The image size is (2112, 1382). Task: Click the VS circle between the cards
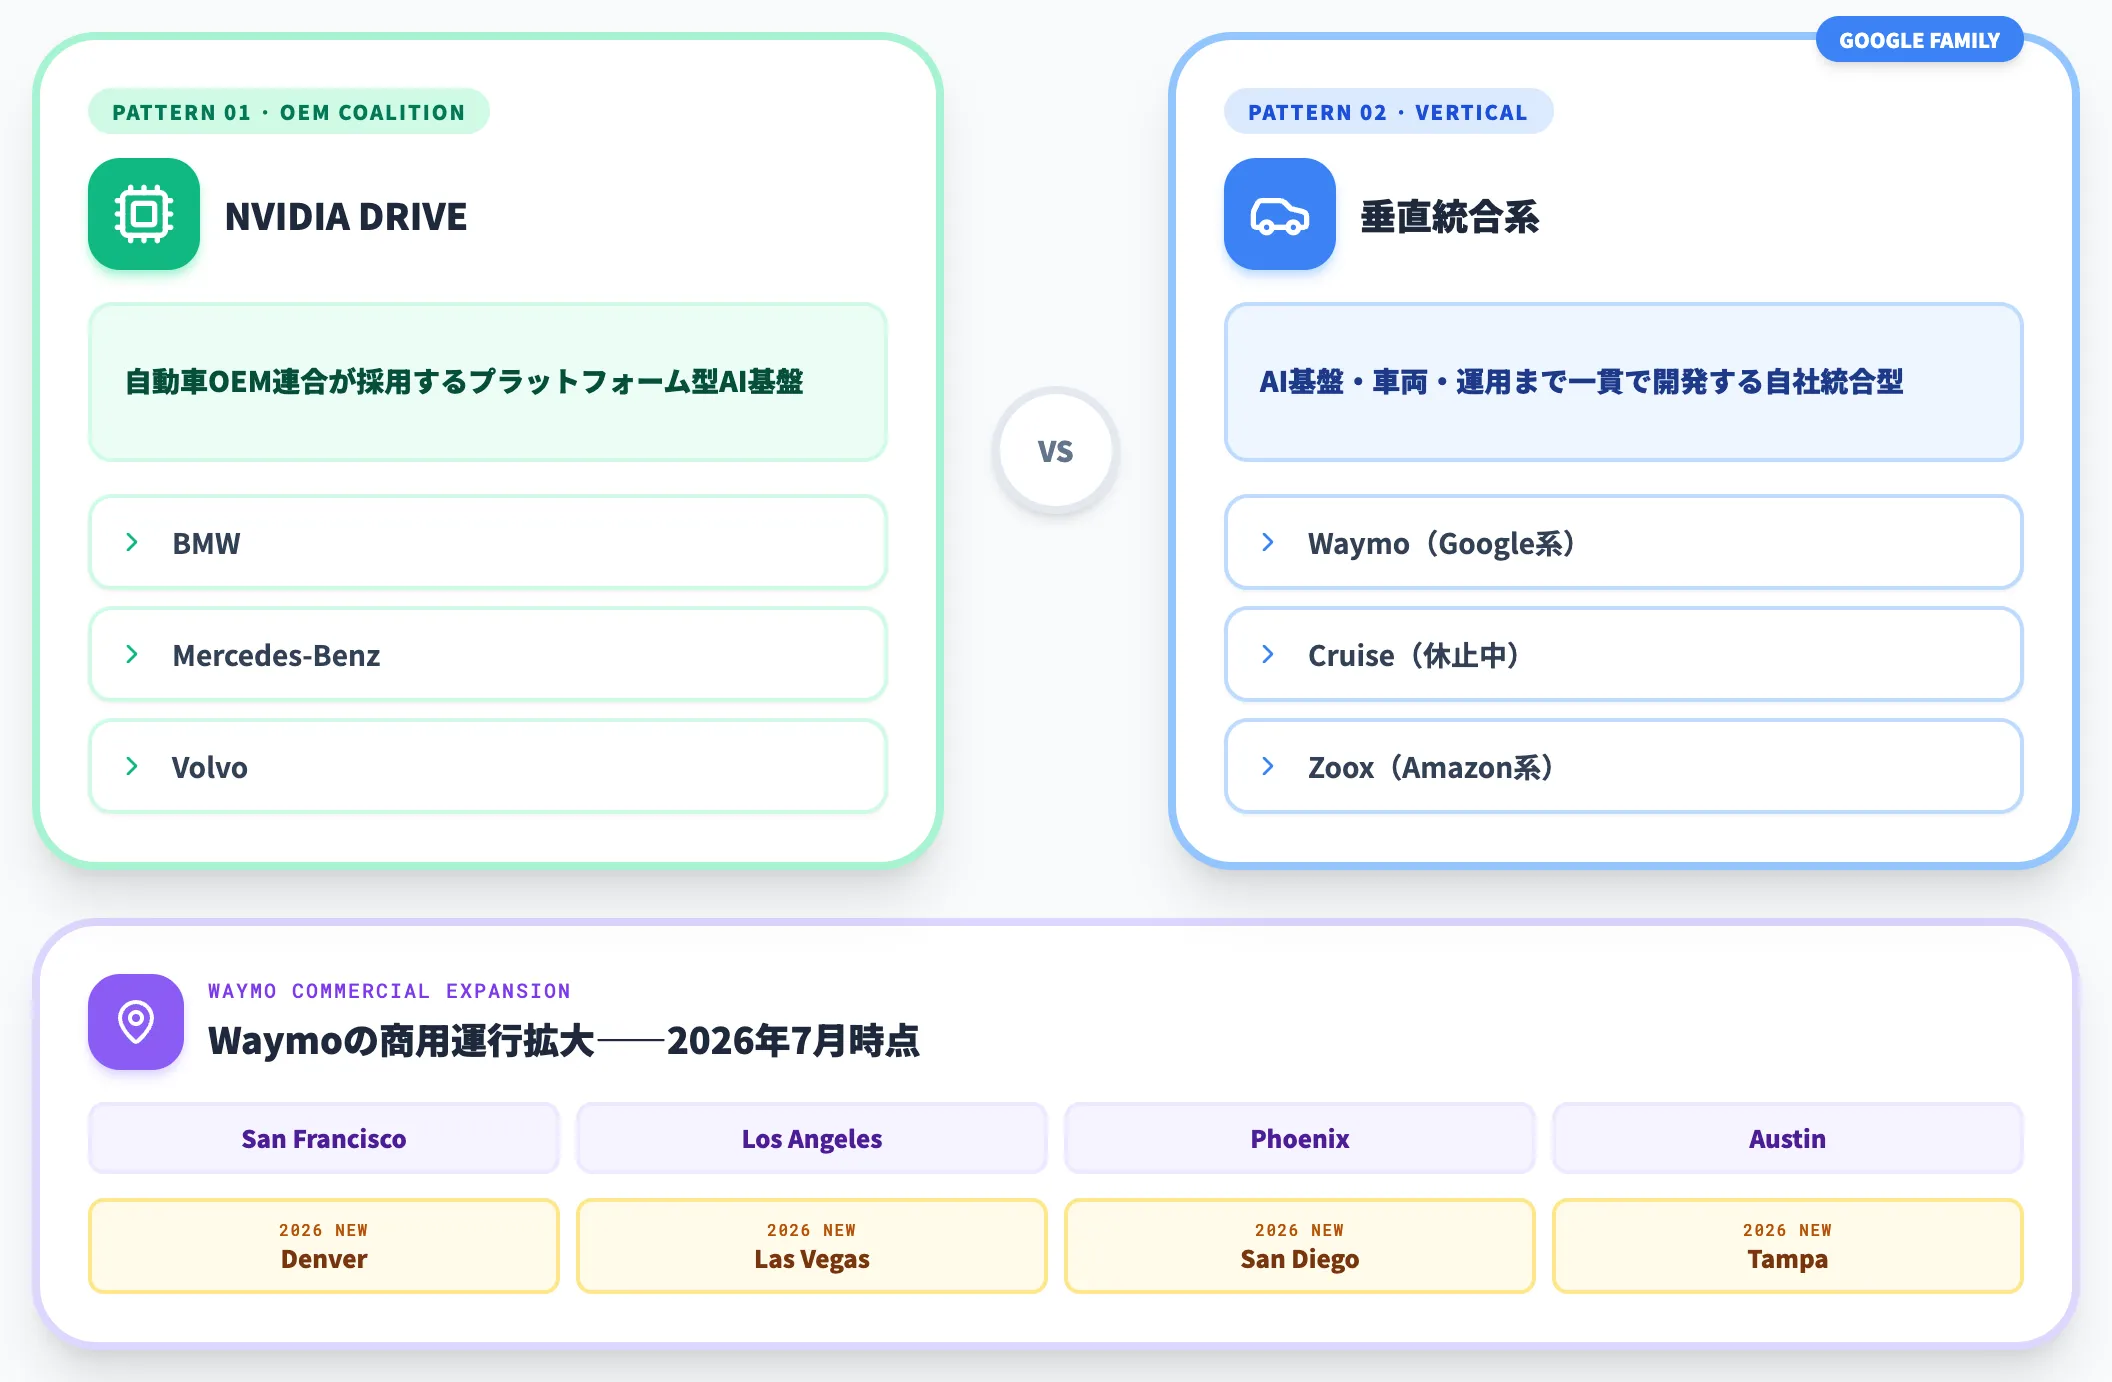[x=1055, y=451]
